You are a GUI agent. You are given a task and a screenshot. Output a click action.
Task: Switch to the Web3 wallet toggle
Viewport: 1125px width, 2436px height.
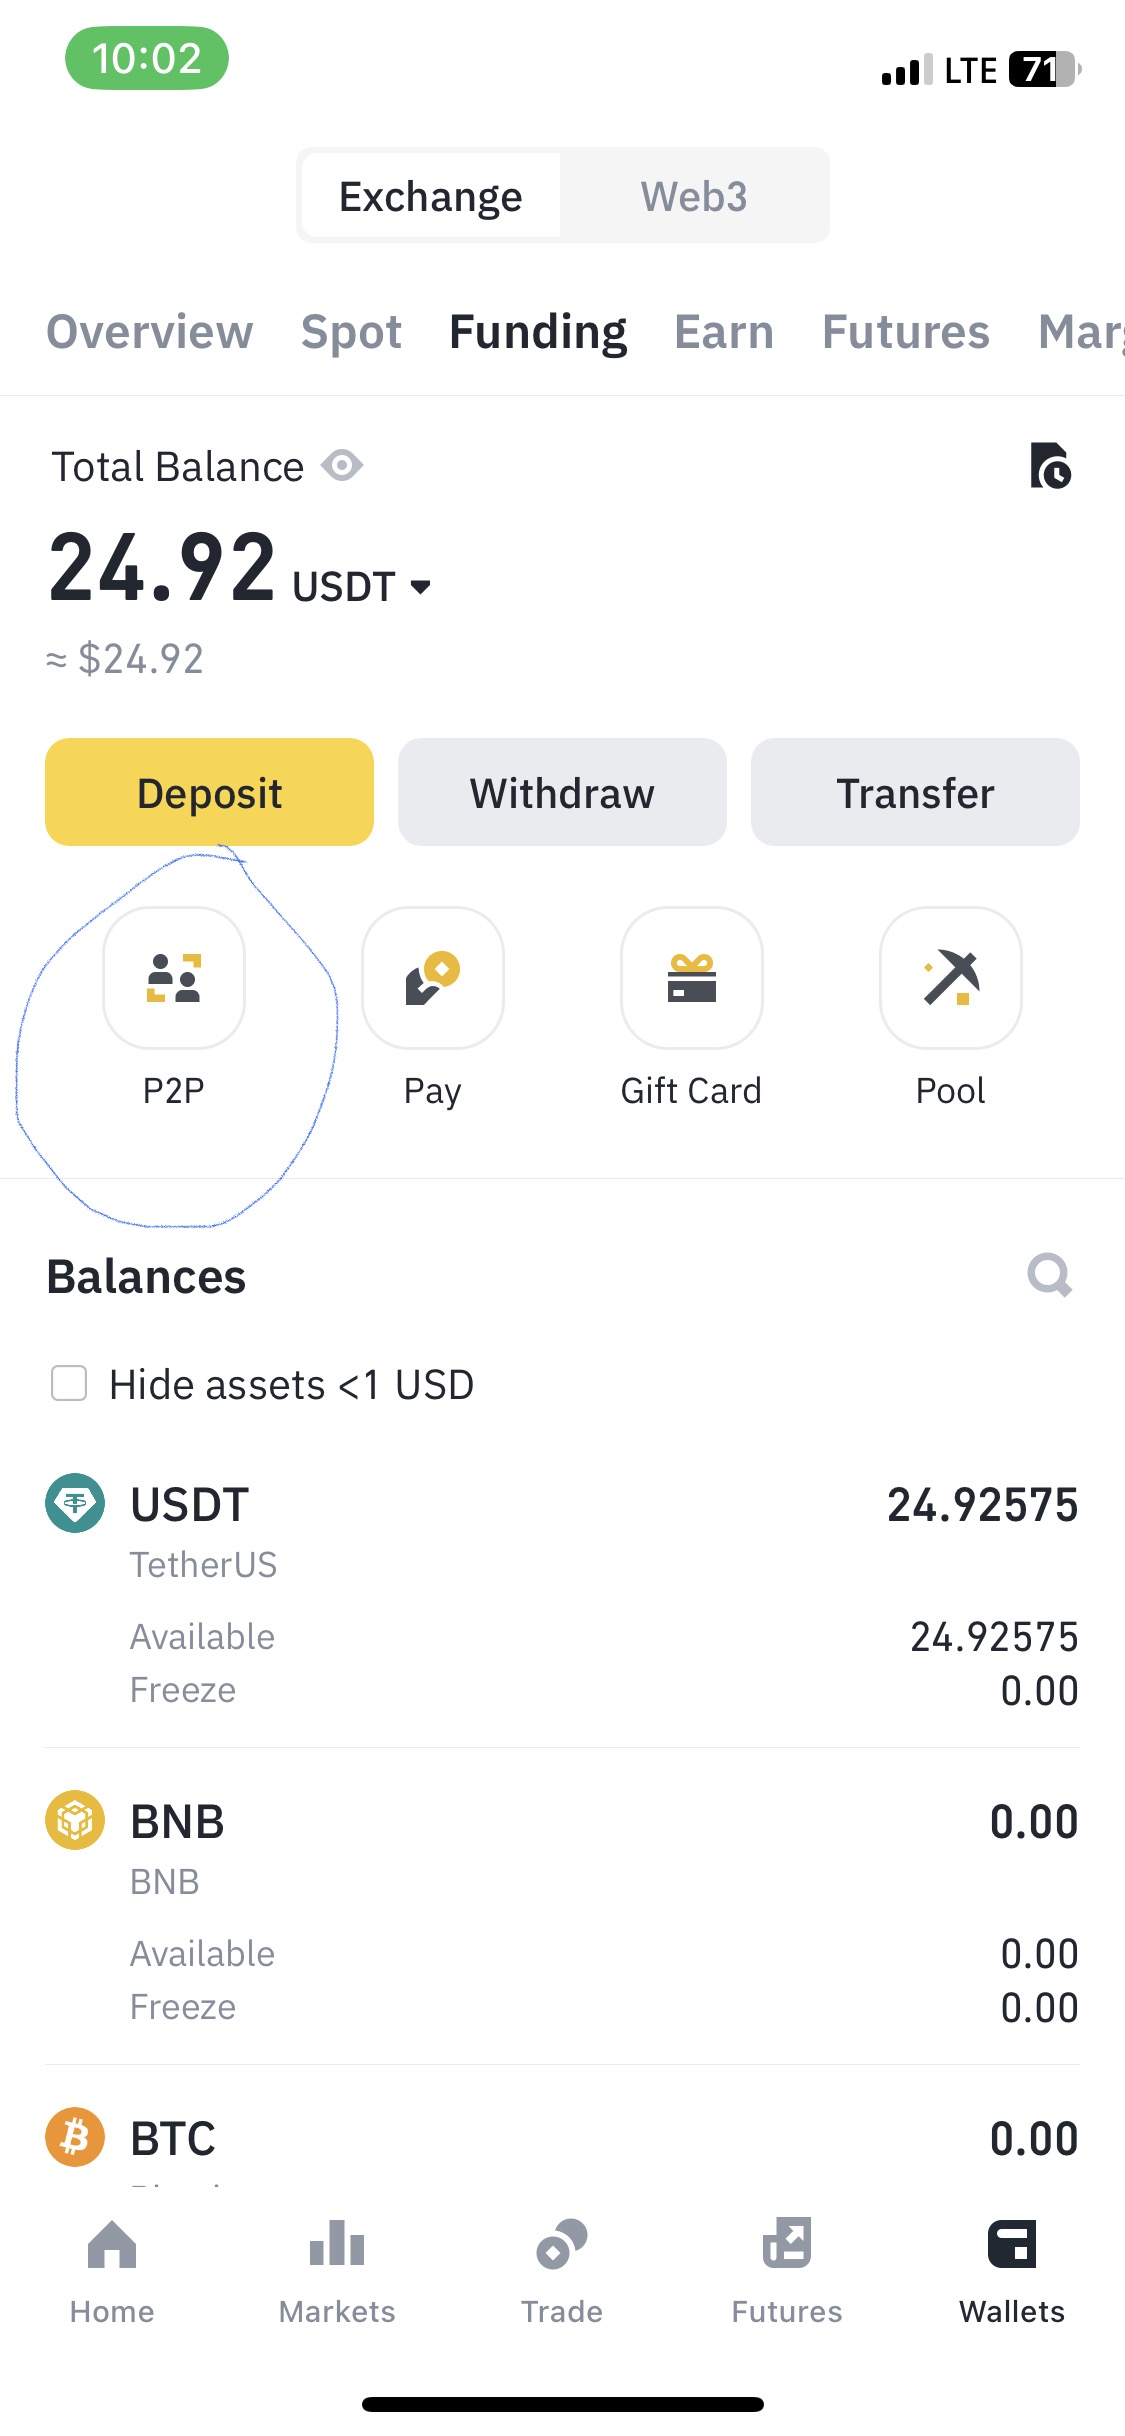click(x=694, y=196)
